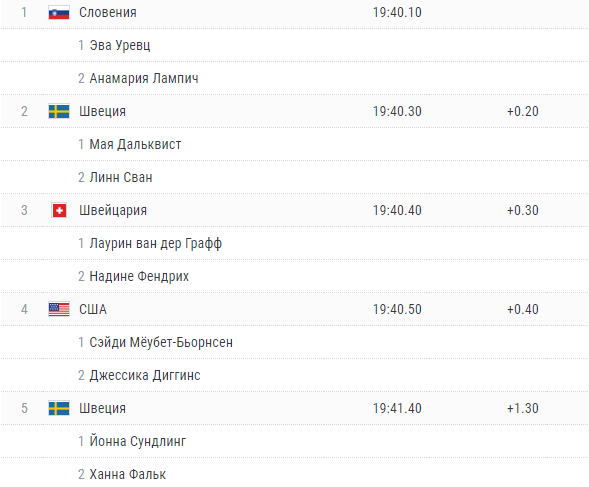Click the Slovenia flag icon
Viewport: 589px width, 487px height.
59,12
